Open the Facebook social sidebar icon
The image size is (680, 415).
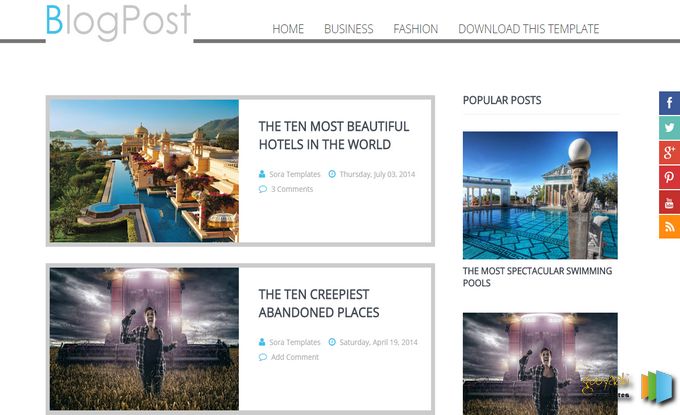(670, 103)
